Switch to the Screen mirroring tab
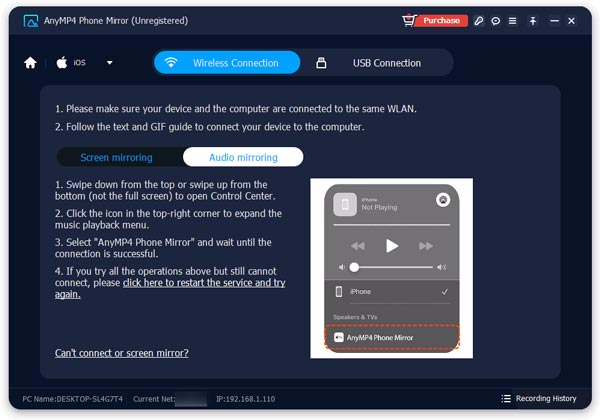 (116, 157)
